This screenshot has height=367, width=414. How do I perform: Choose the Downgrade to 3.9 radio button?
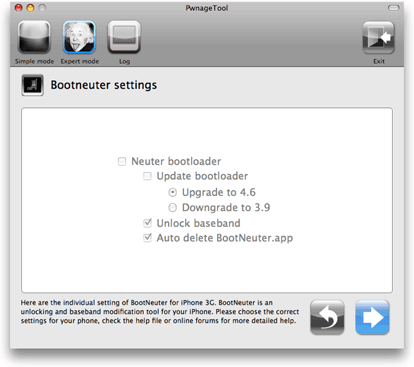[173, 208]
